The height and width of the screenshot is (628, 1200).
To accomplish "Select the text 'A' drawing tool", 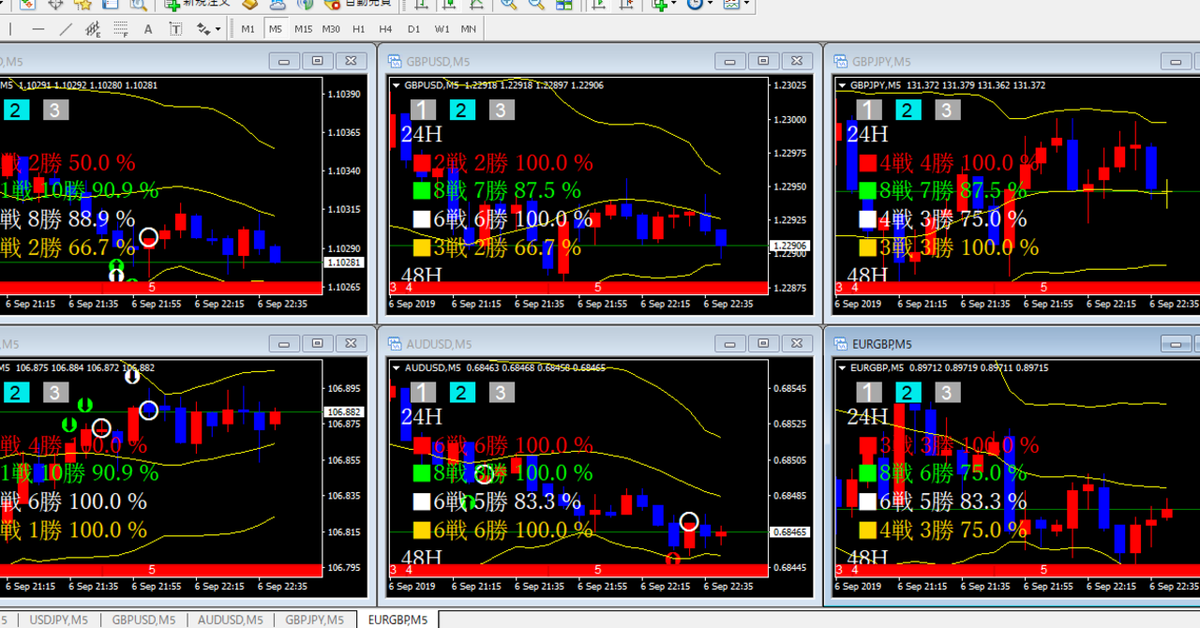I will click(x=148, y=29).
